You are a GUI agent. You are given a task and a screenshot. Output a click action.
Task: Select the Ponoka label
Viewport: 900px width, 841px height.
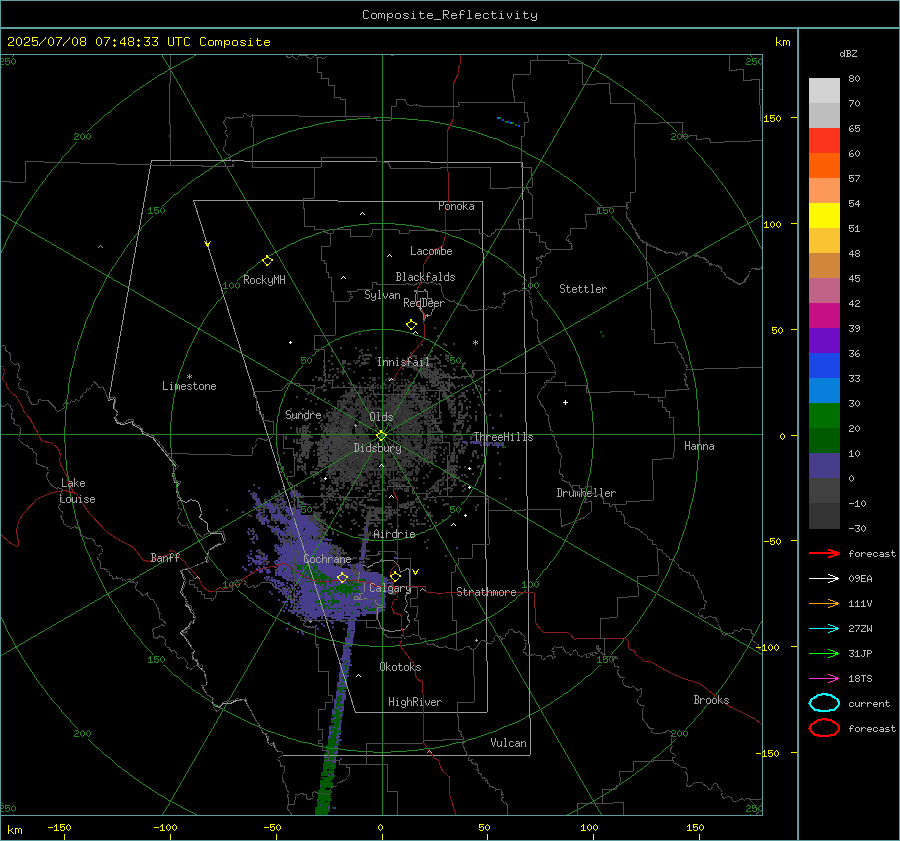[456, 206]
